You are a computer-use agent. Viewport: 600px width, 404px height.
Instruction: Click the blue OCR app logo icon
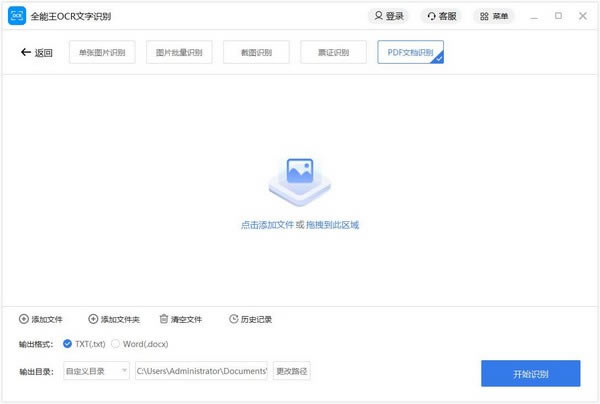[17, 16]
